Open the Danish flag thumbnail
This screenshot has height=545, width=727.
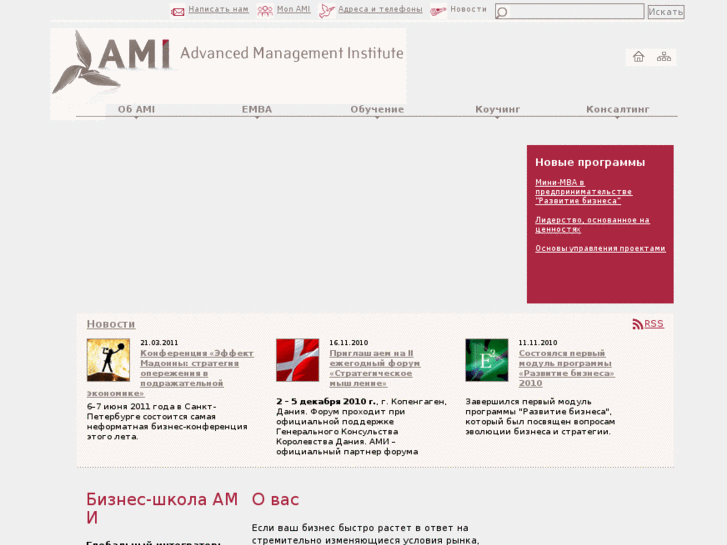pyautogui.click(x=298, y=360)
